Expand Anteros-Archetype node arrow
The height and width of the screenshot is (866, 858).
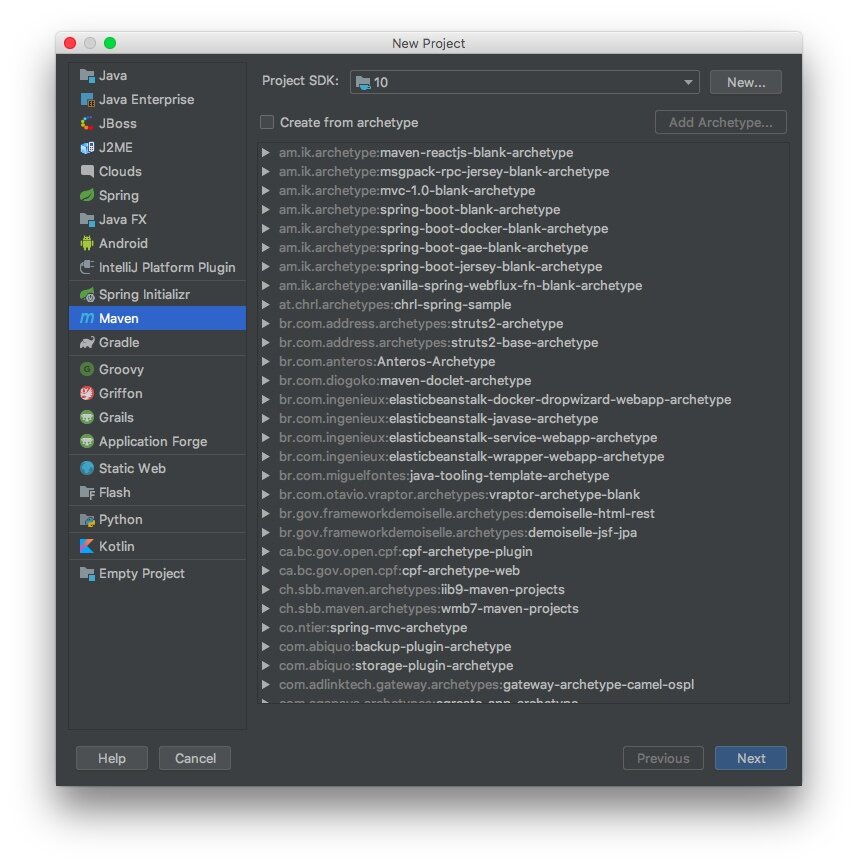[266, 362]
